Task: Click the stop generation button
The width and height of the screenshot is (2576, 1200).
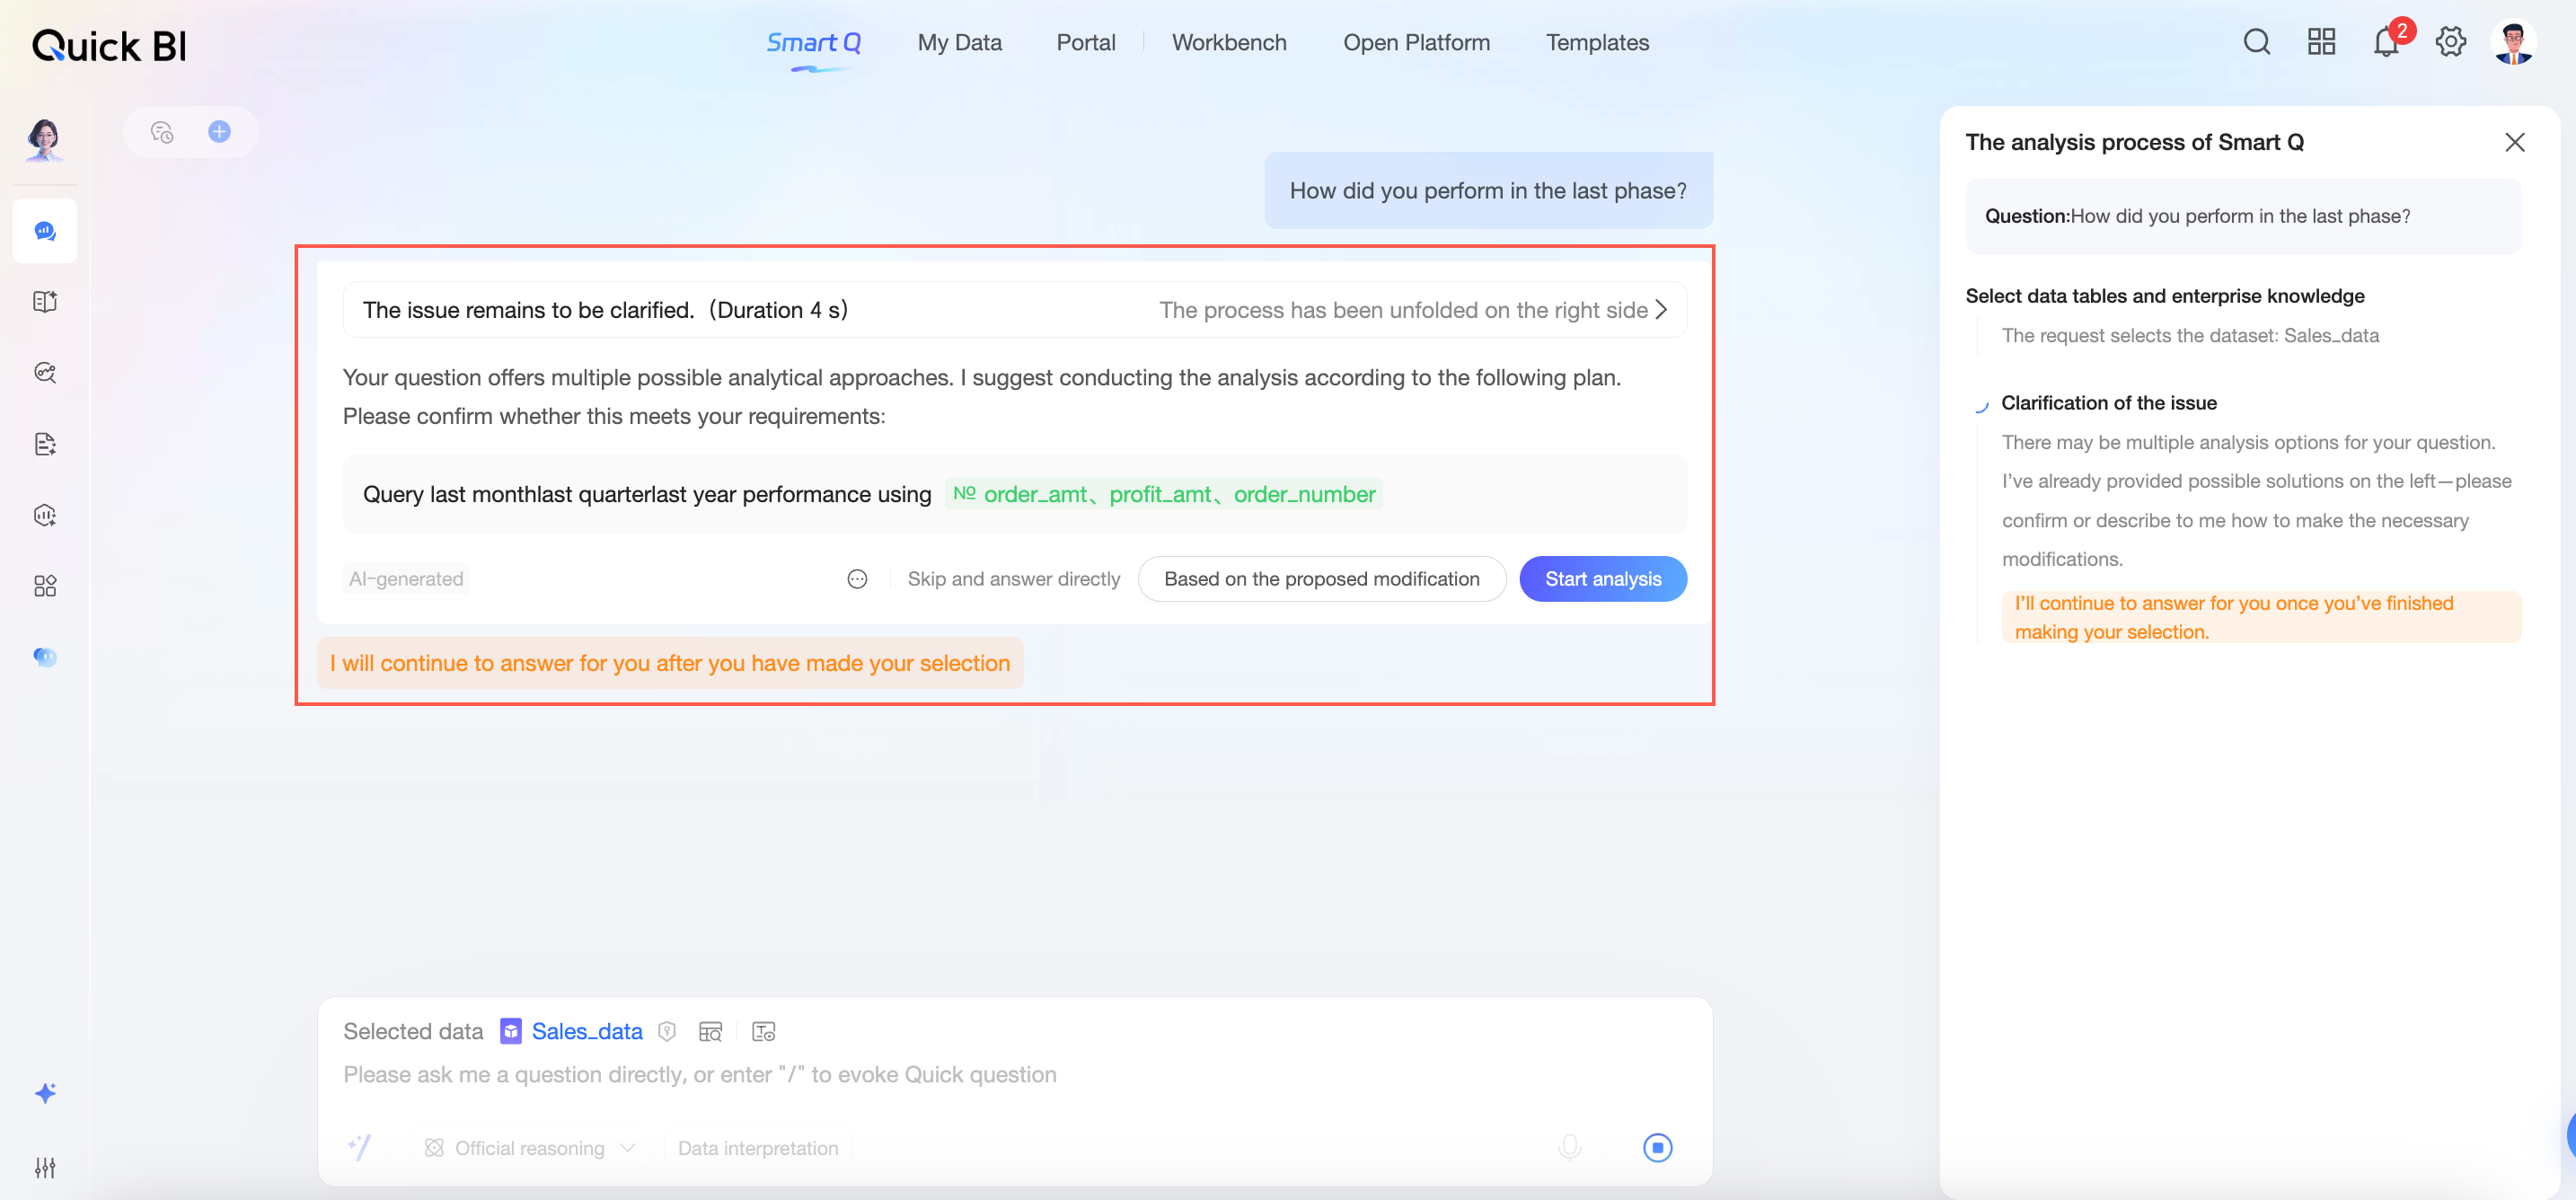Action: click(x=1657, y=1147)
